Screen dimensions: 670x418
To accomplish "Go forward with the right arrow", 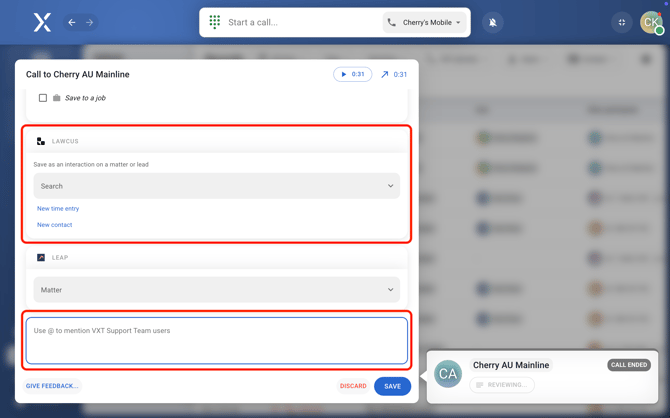I will click(x=89, y=22).
